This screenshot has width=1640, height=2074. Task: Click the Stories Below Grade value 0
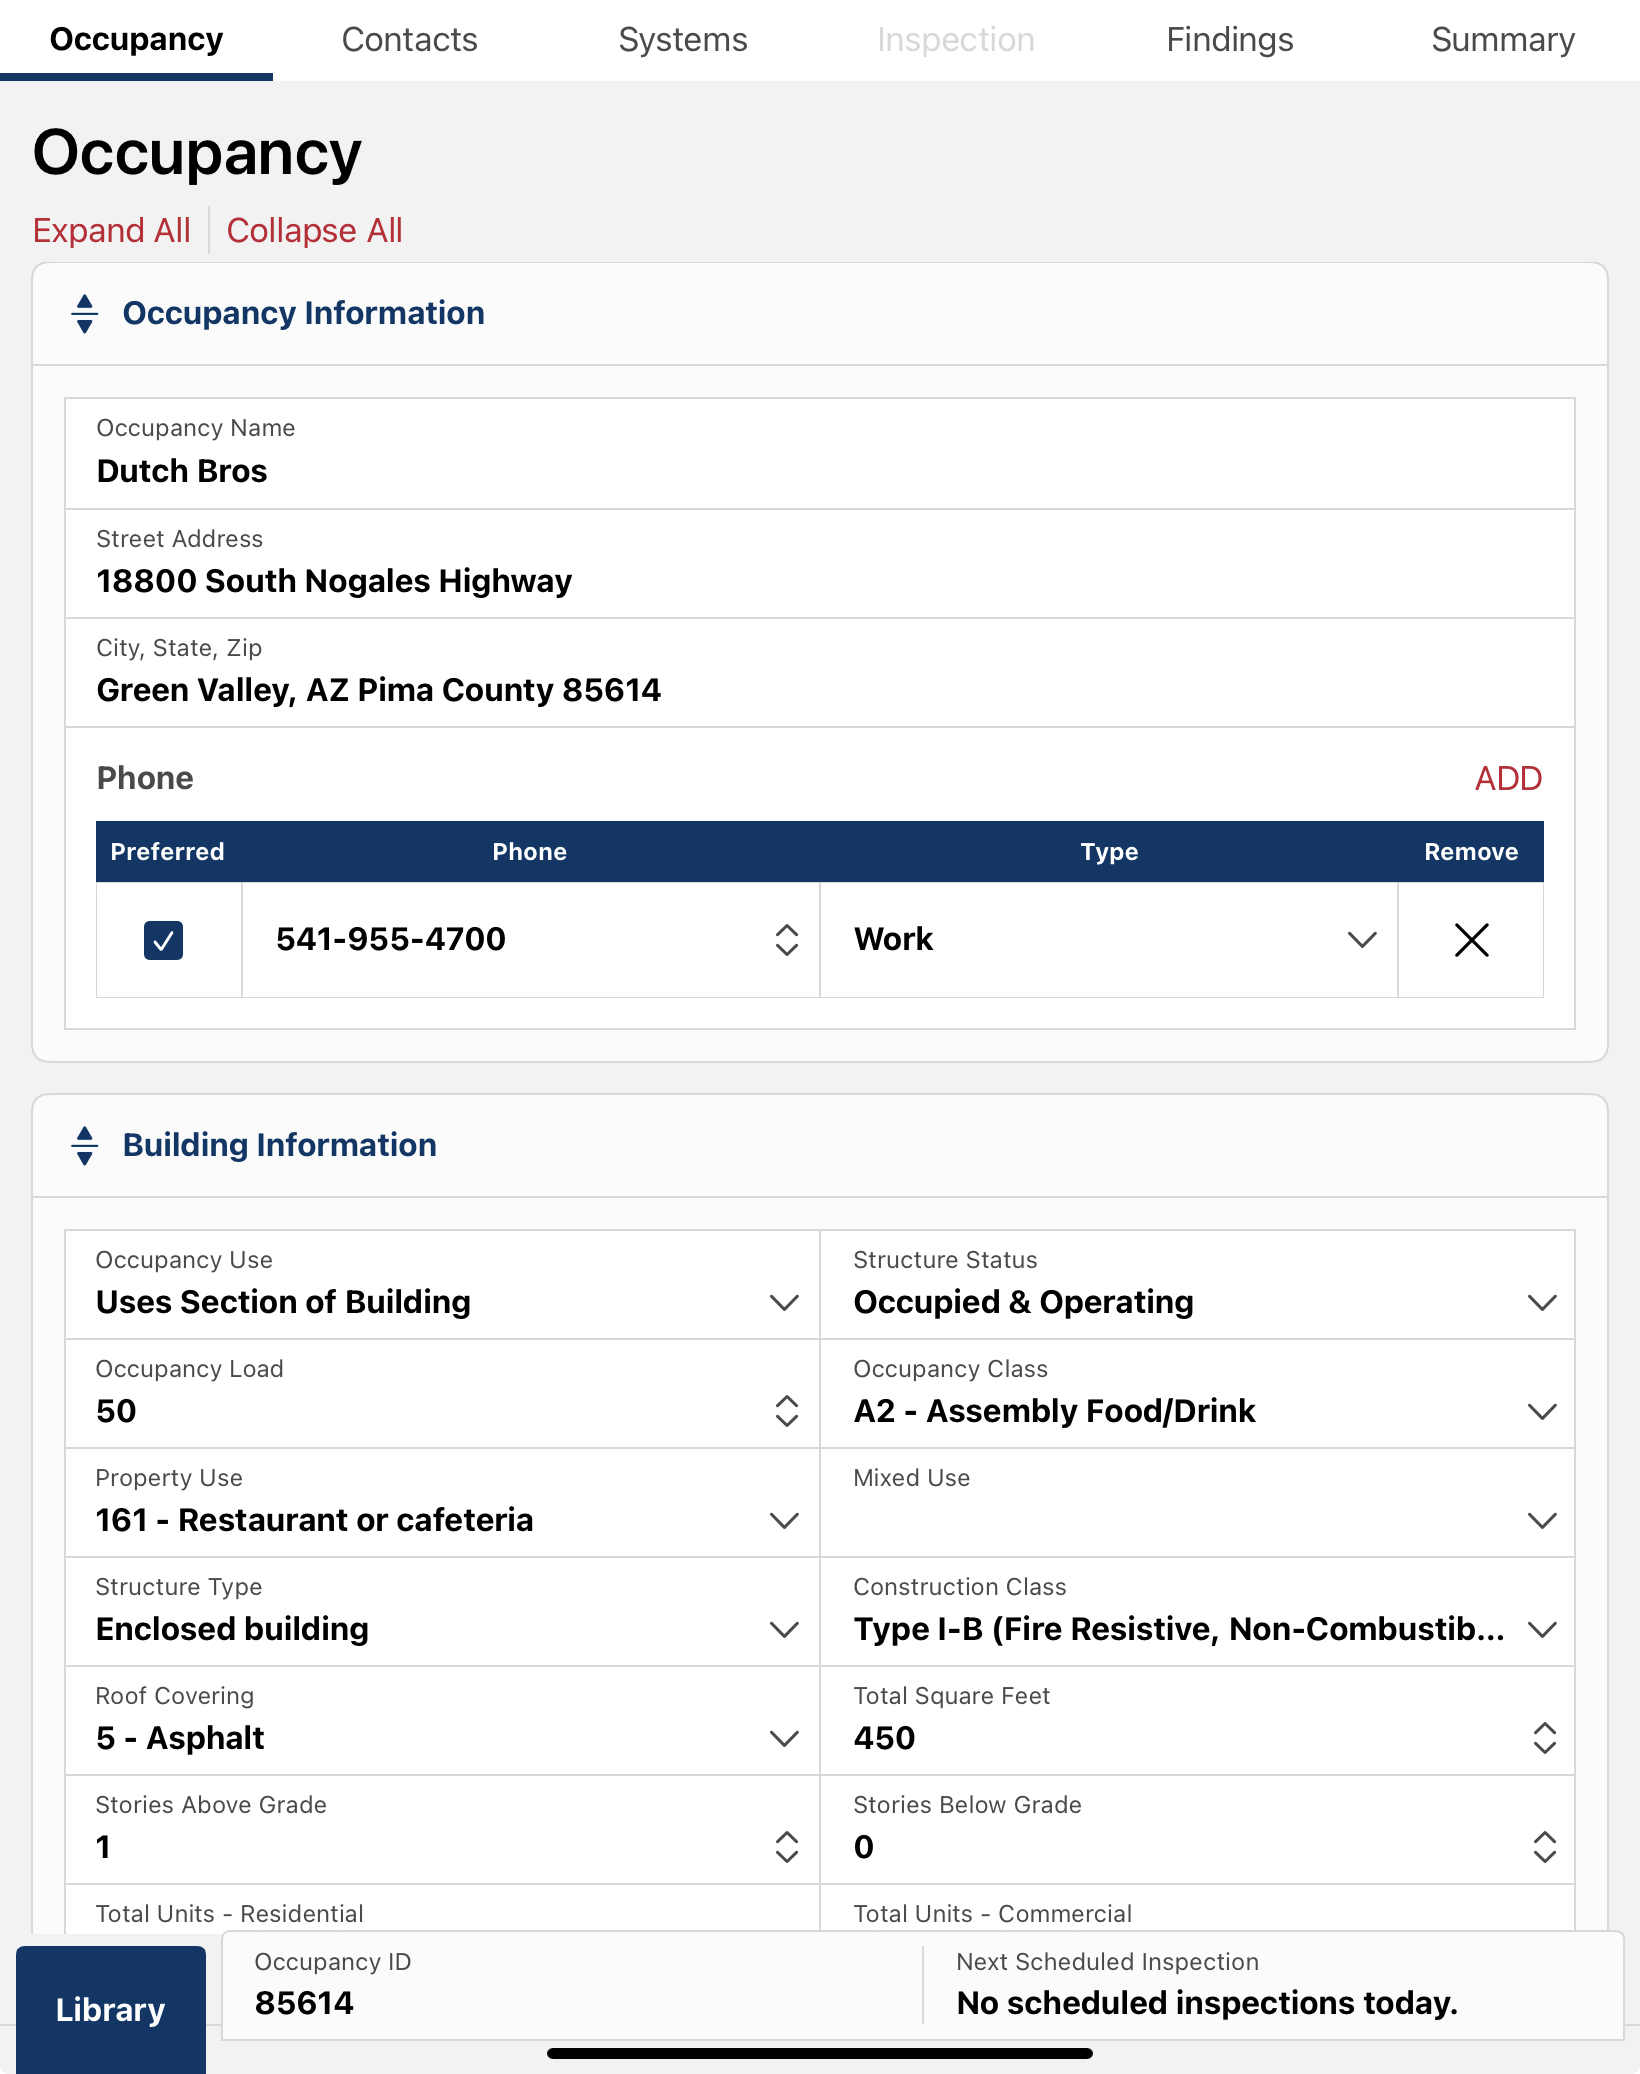[x=864, y=1847]
